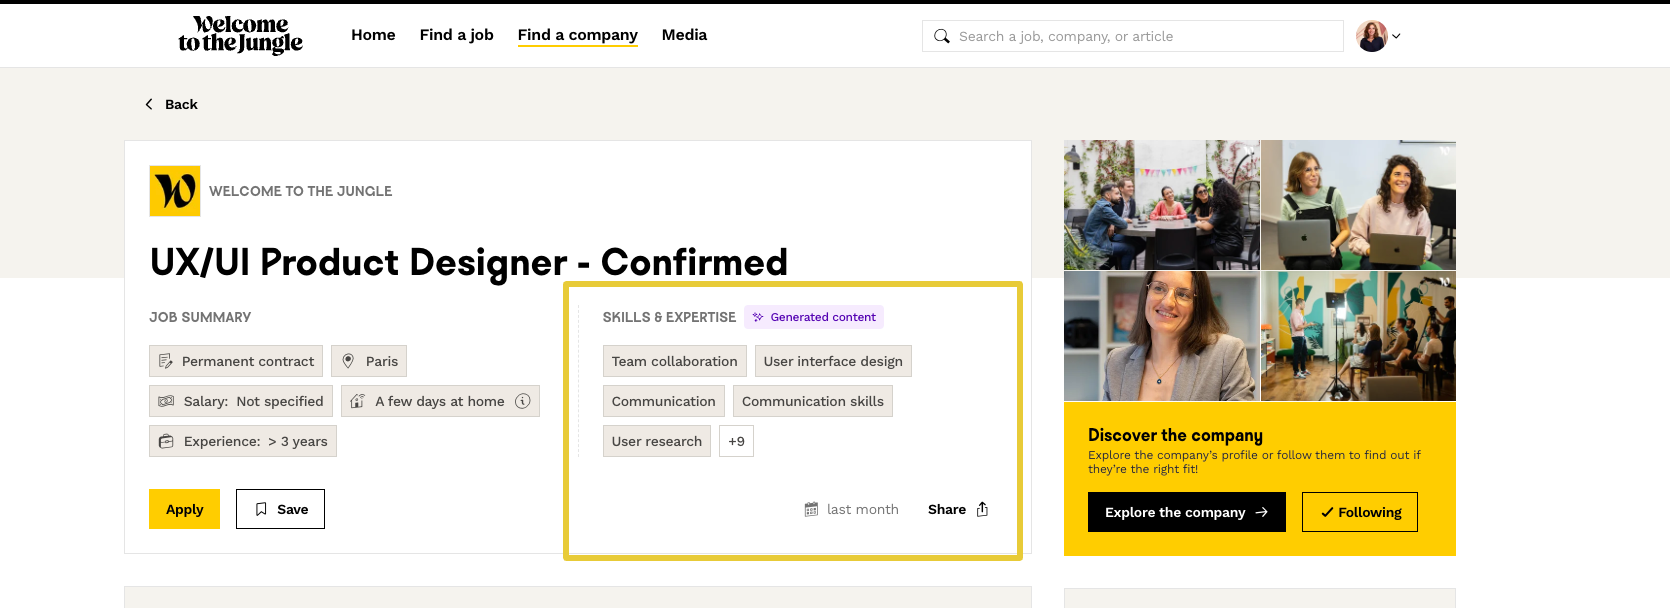Open the Find a job menu

coord(456,35)
